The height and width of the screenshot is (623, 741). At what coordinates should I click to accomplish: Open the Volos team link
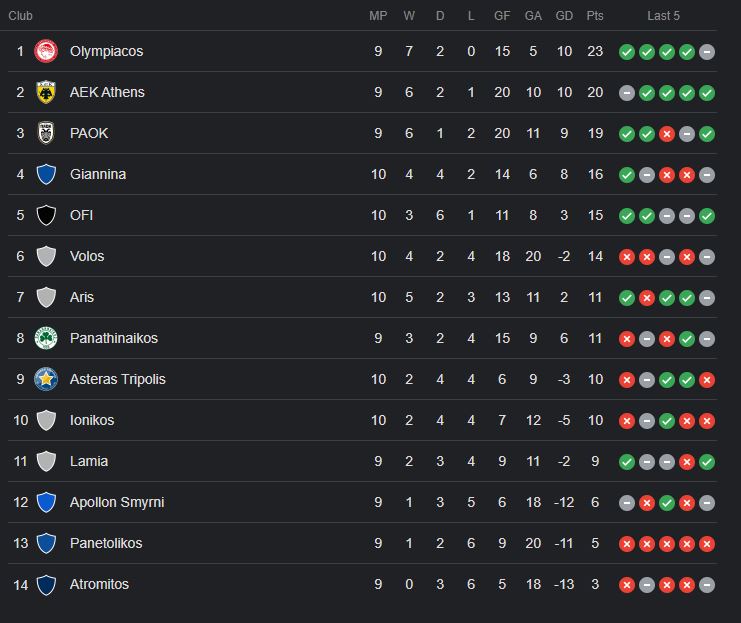(x=87, y=256)
